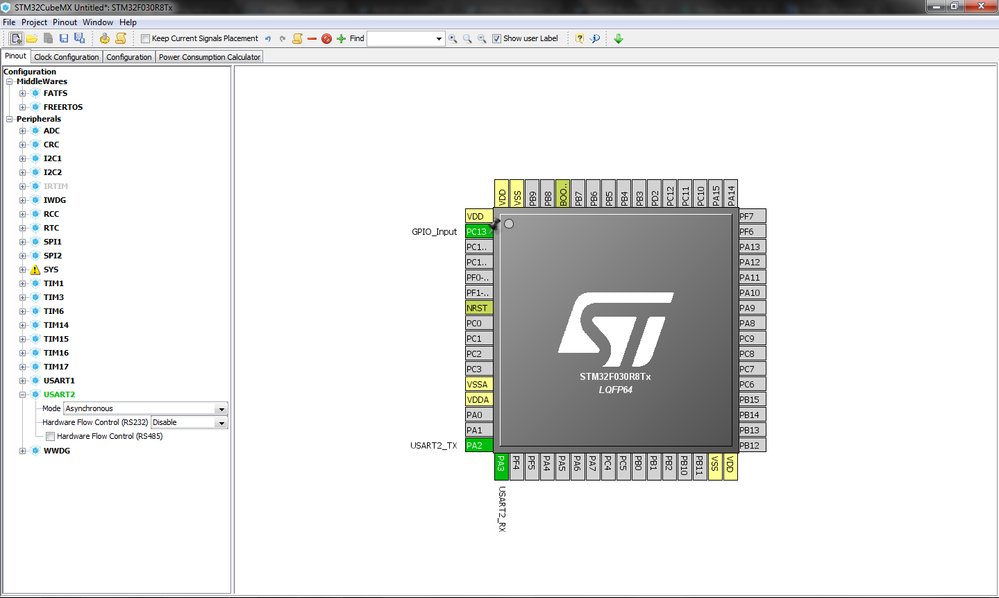The height and width of the screenshot is (598, 999).
Task: Click the Undo arrow icon
Action: (268, 39)
